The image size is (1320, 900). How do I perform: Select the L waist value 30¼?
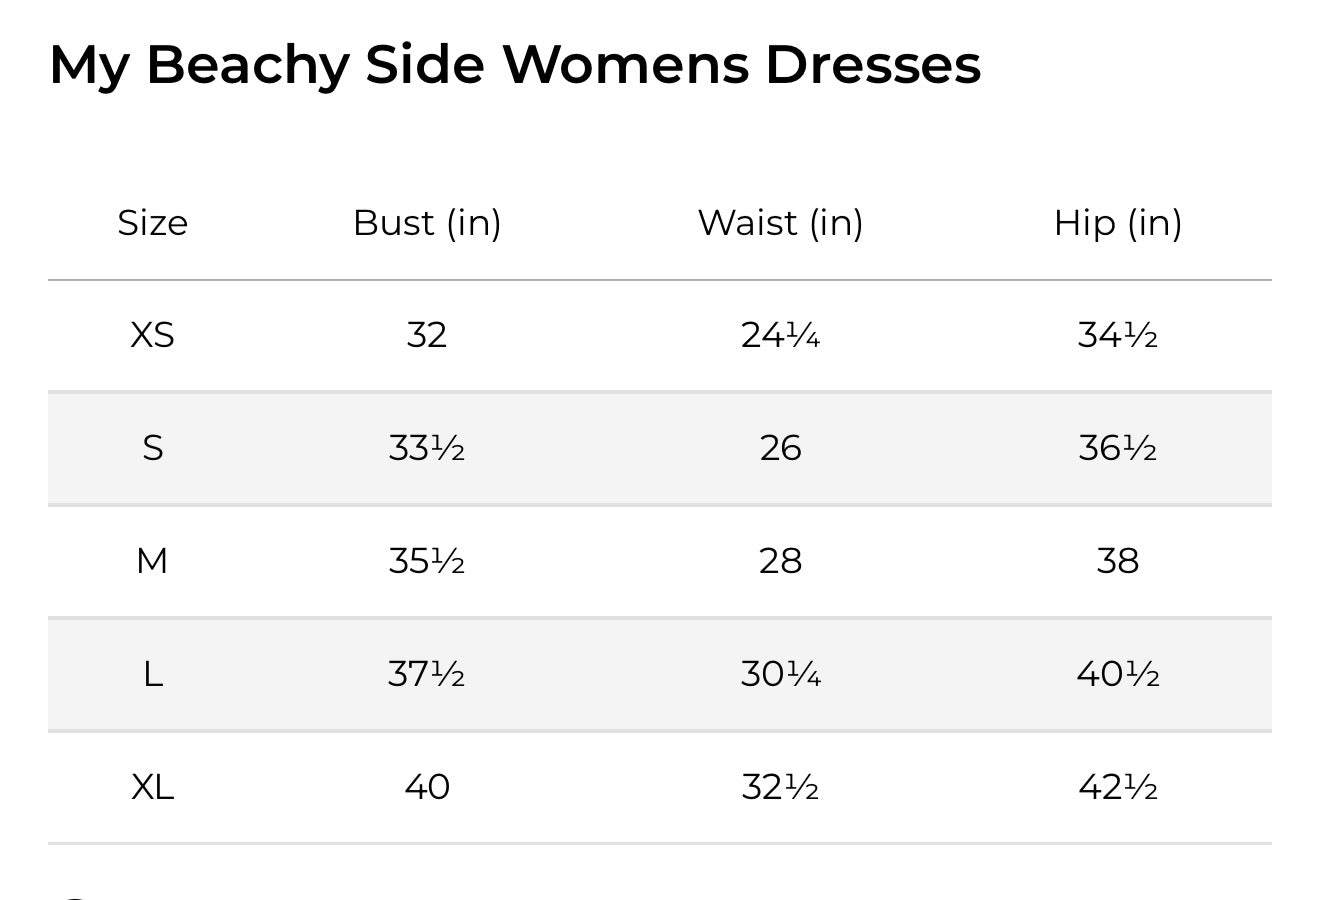(x=780, y=674)
